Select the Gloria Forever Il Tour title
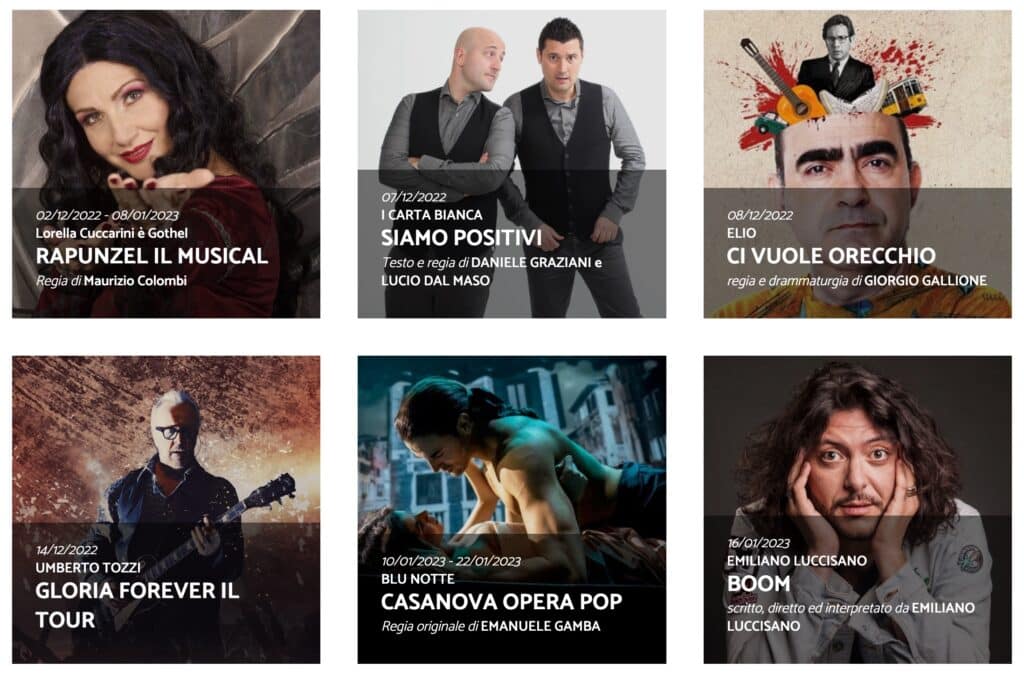The image size is (1024, 675). point(137,604)
